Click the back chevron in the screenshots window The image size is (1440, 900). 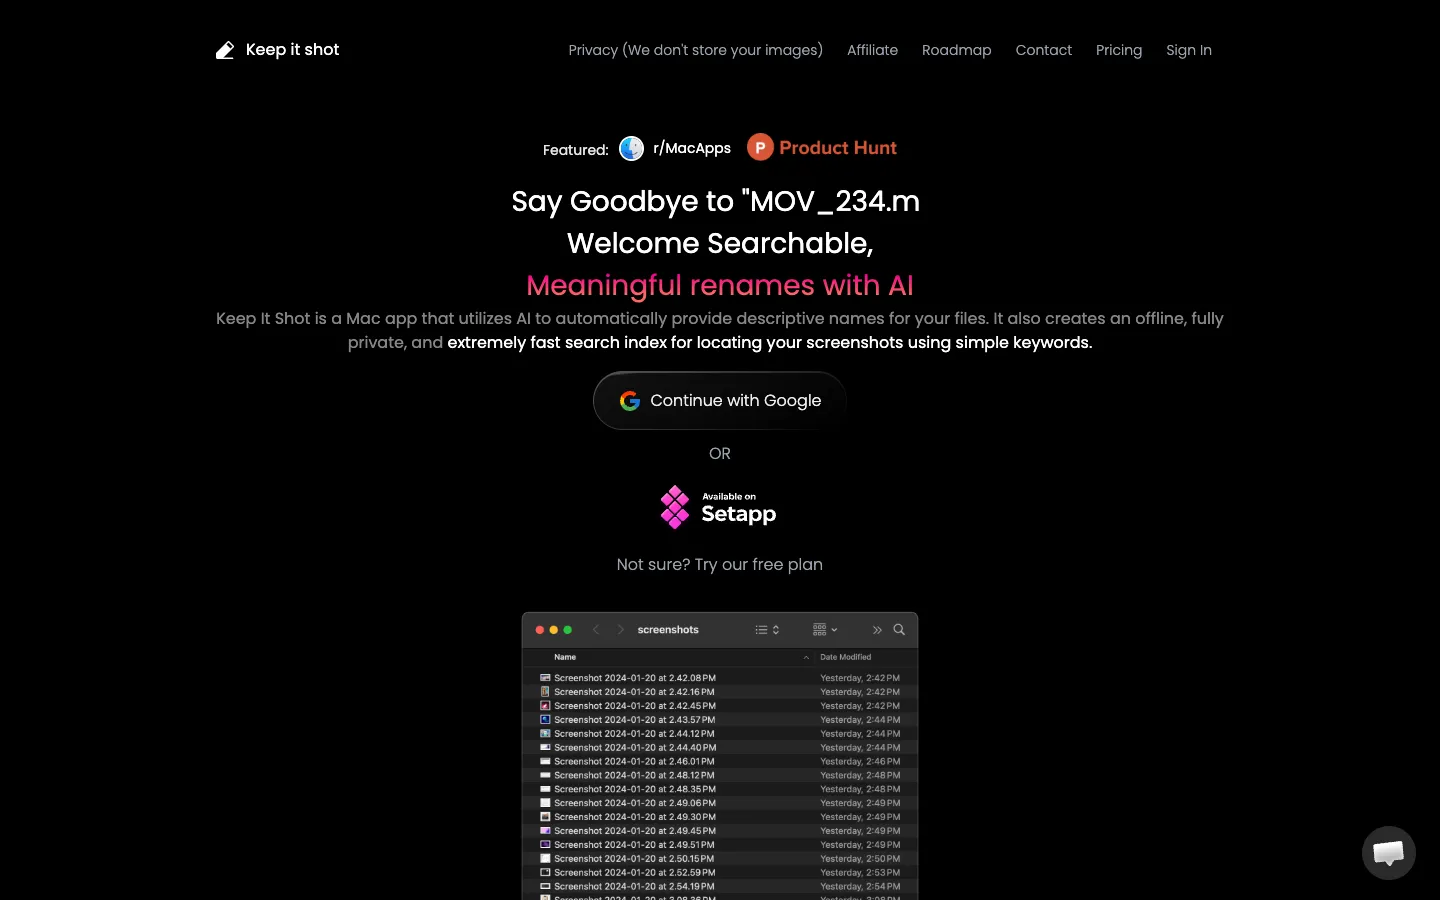pos(596,630)
